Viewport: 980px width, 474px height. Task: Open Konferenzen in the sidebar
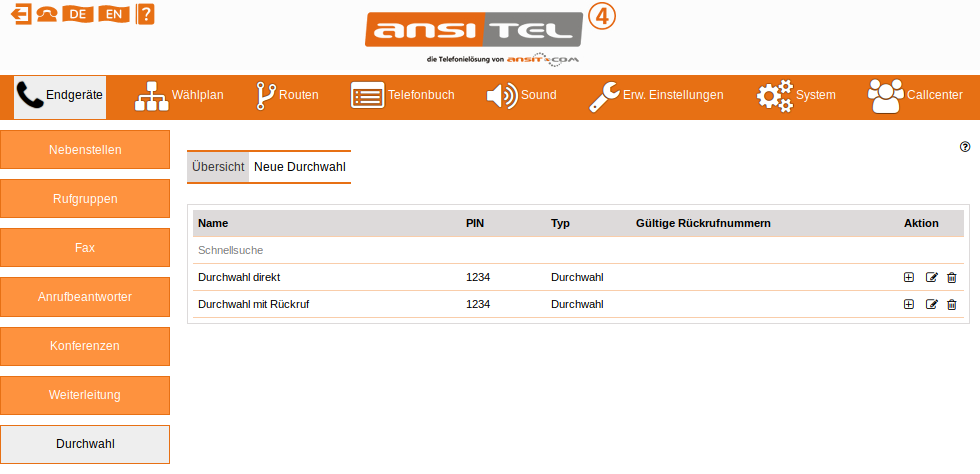(x=85, y=345)
